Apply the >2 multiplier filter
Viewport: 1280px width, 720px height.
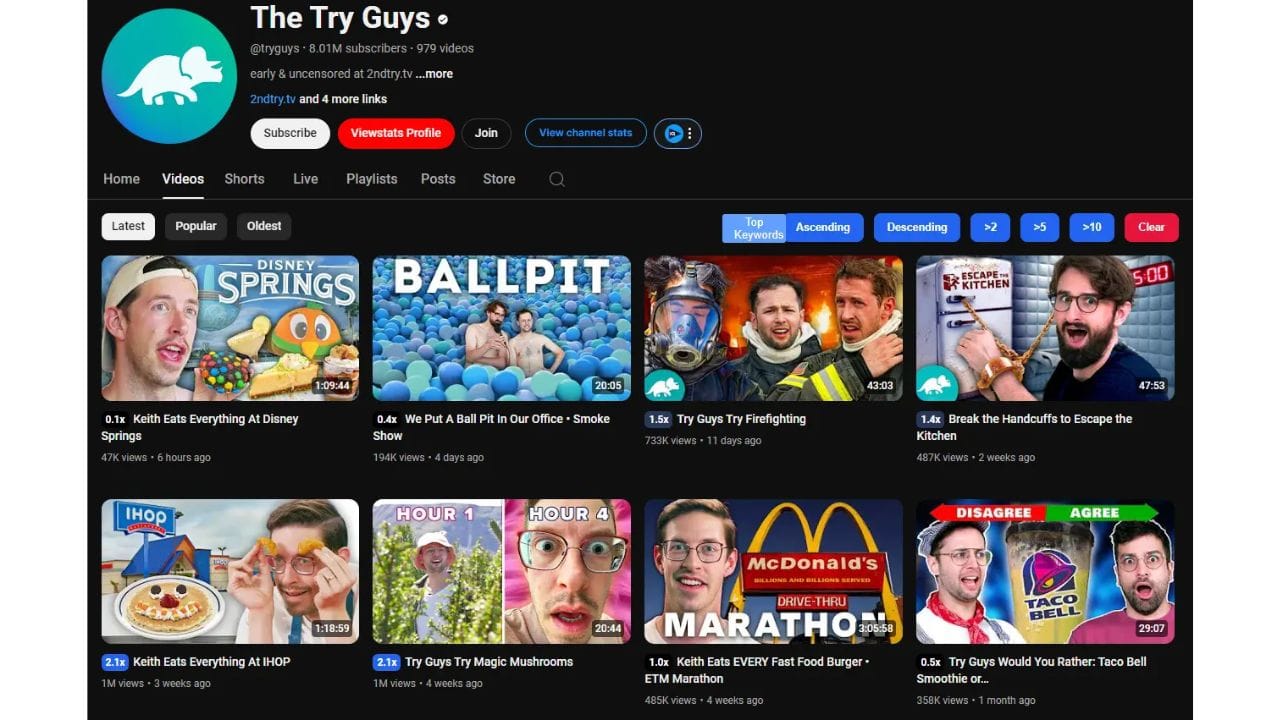click(990, 227)
